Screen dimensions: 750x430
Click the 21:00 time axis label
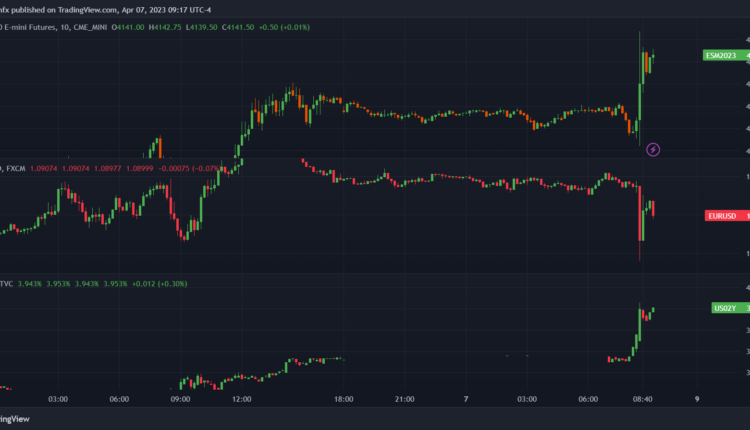coord(406,399)
